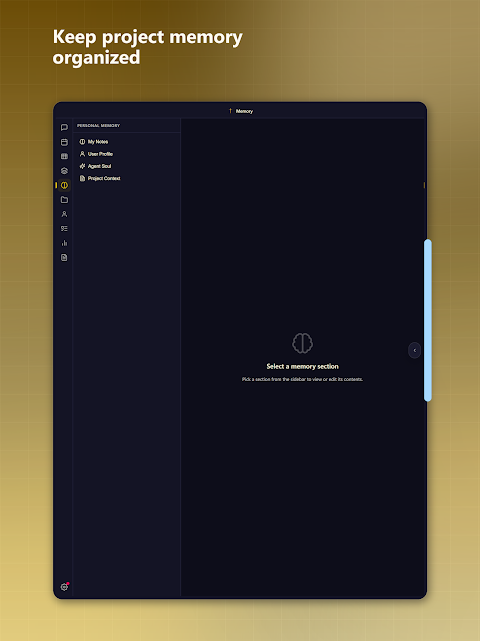Viewport: 480px width, 641px height.
Task: Open the document page icon in sidebar
Action: click(x=64, y=258)
